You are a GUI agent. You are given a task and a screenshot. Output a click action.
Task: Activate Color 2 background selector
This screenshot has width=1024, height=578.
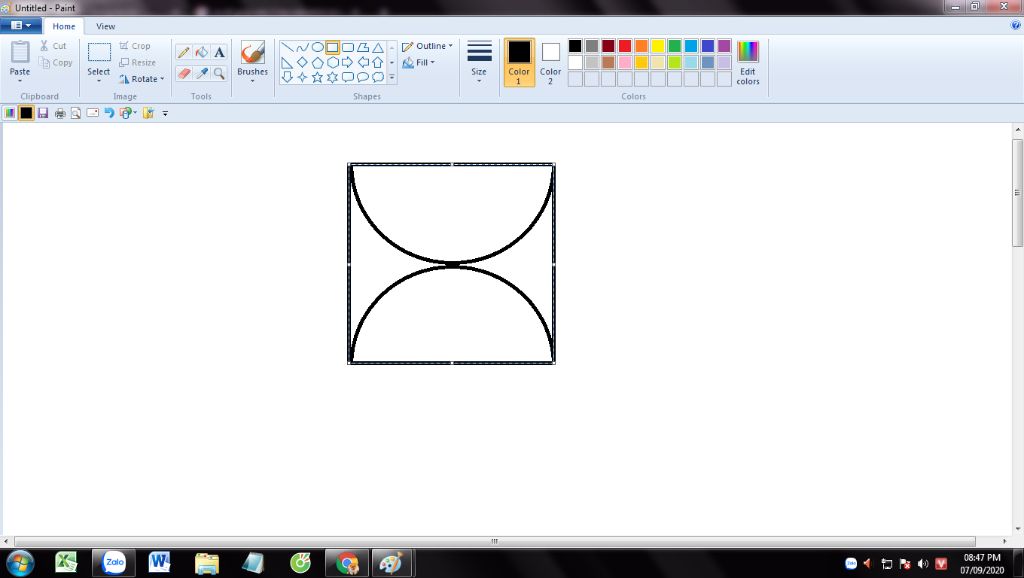(x=551, y=62)
